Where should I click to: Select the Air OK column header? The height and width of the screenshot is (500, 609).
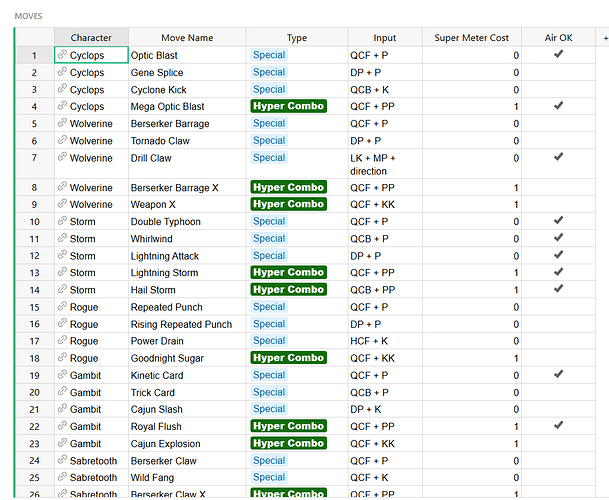pyautogui.click(x=559, y=37)
